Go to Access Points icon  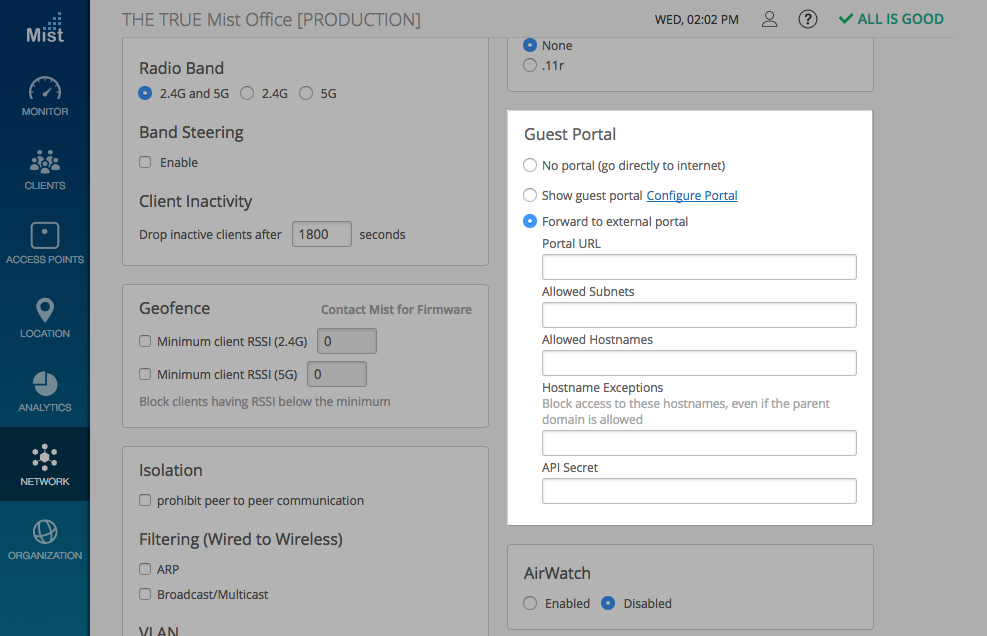[45, 236]
